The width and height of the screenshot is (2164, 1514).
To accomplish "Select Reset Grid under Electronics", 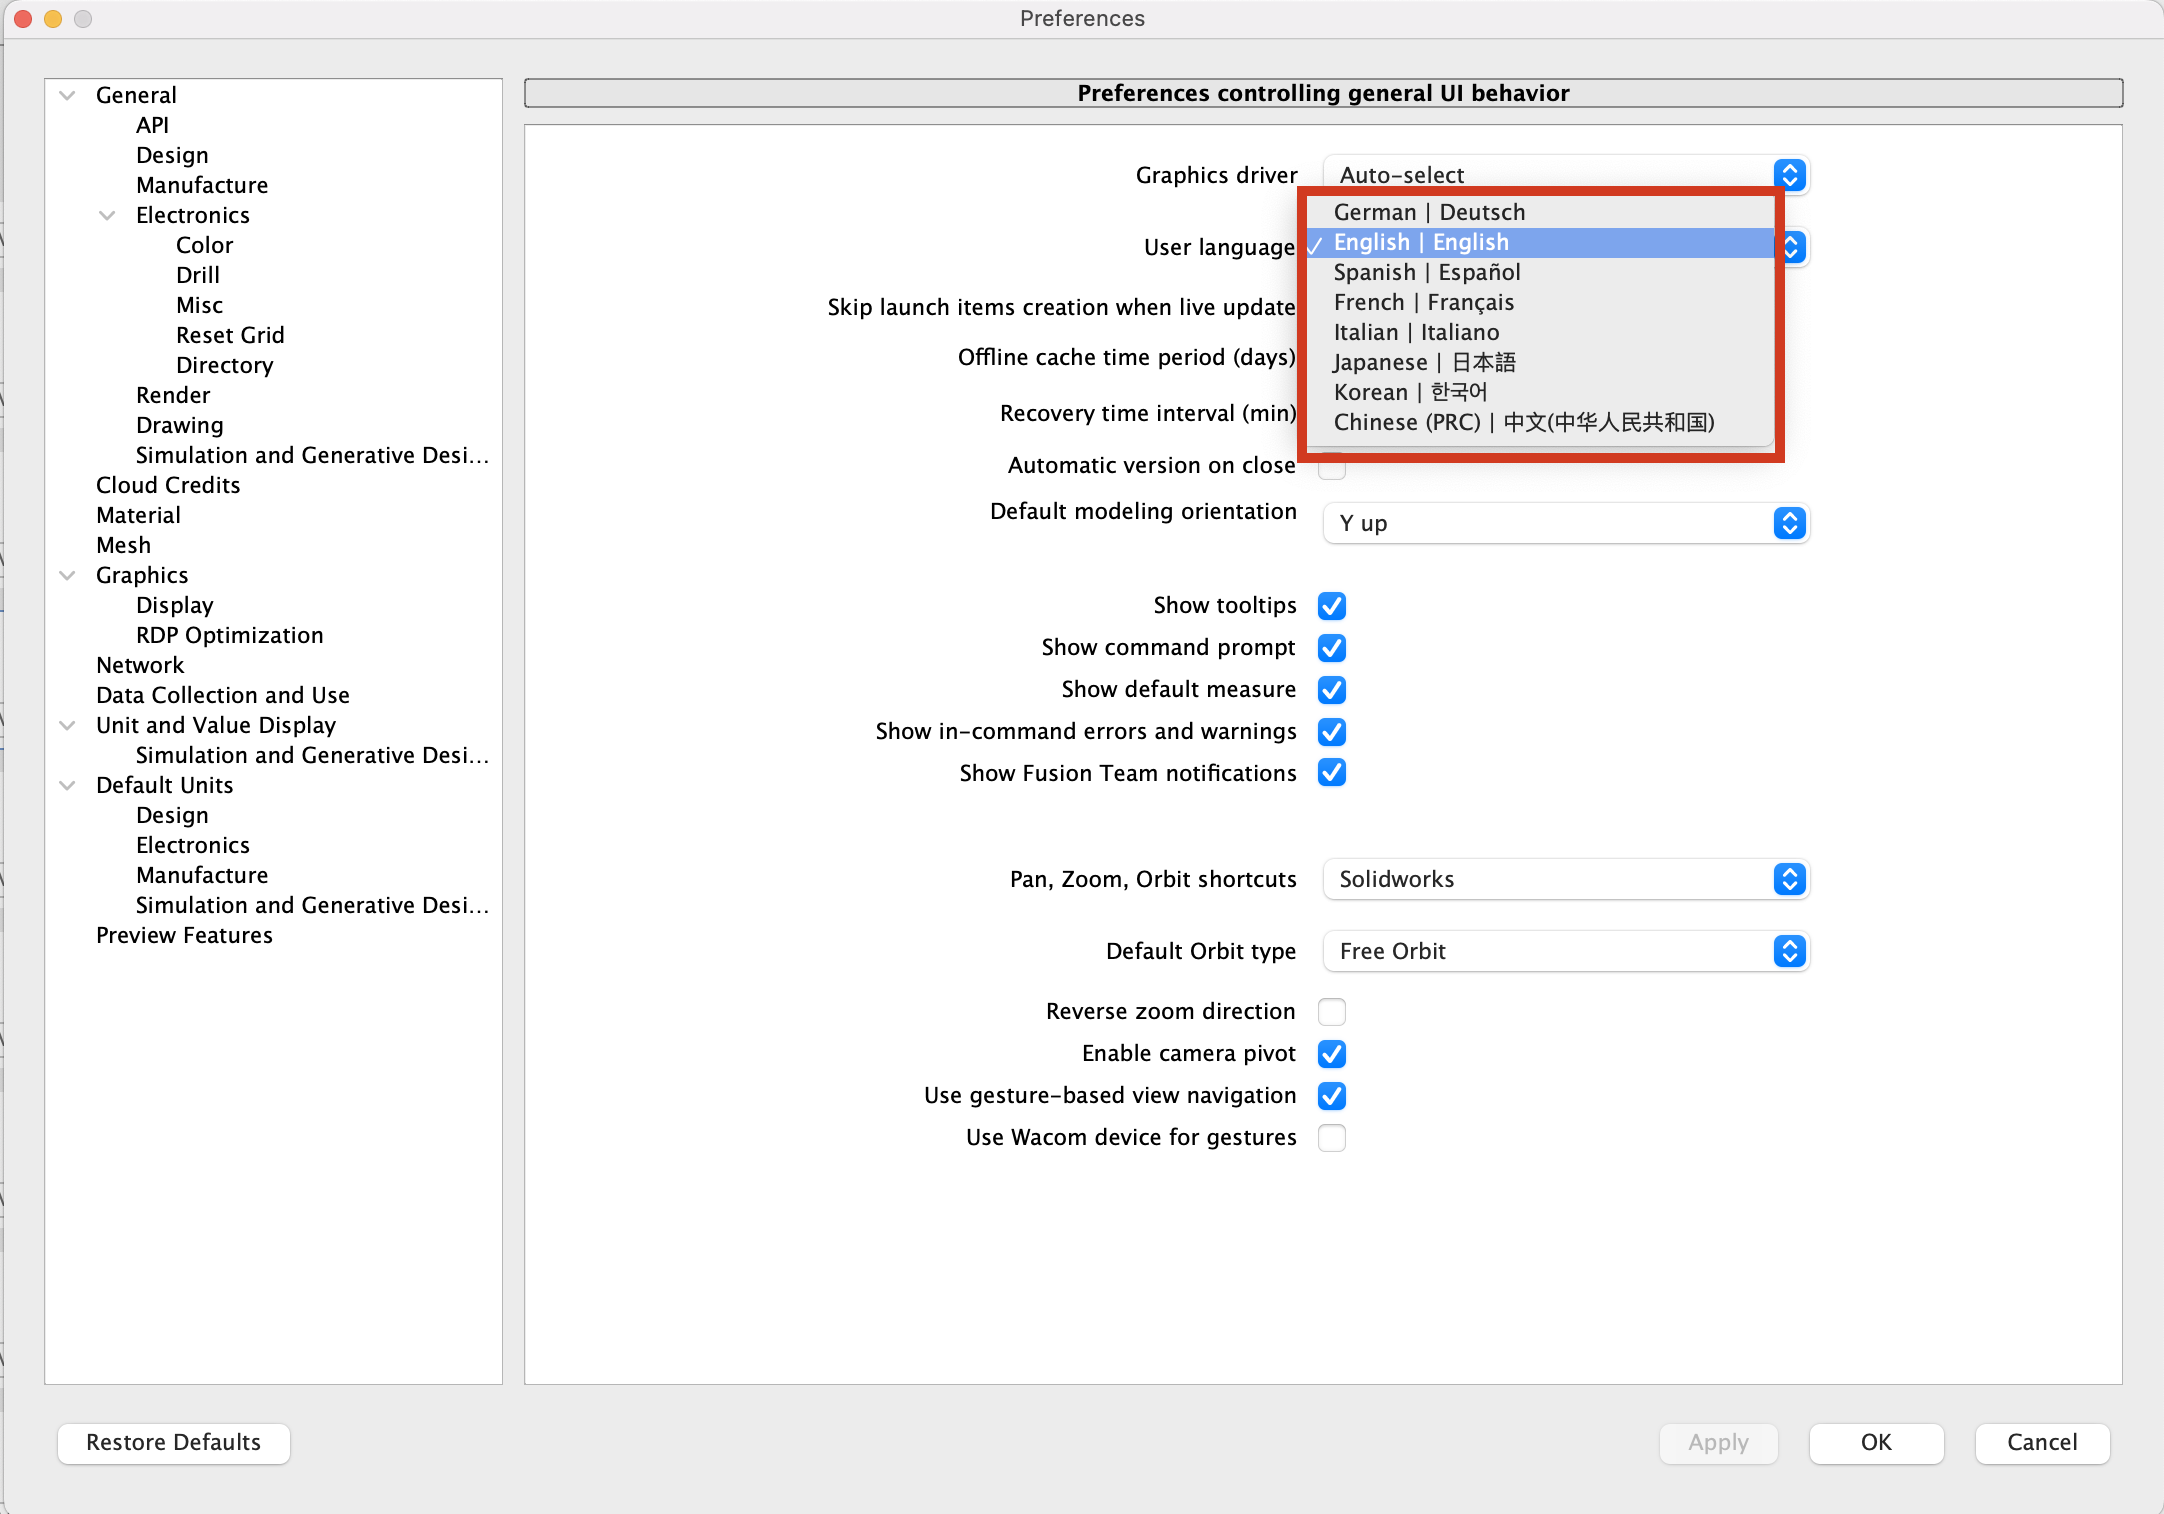I will [x=230, y=336].
